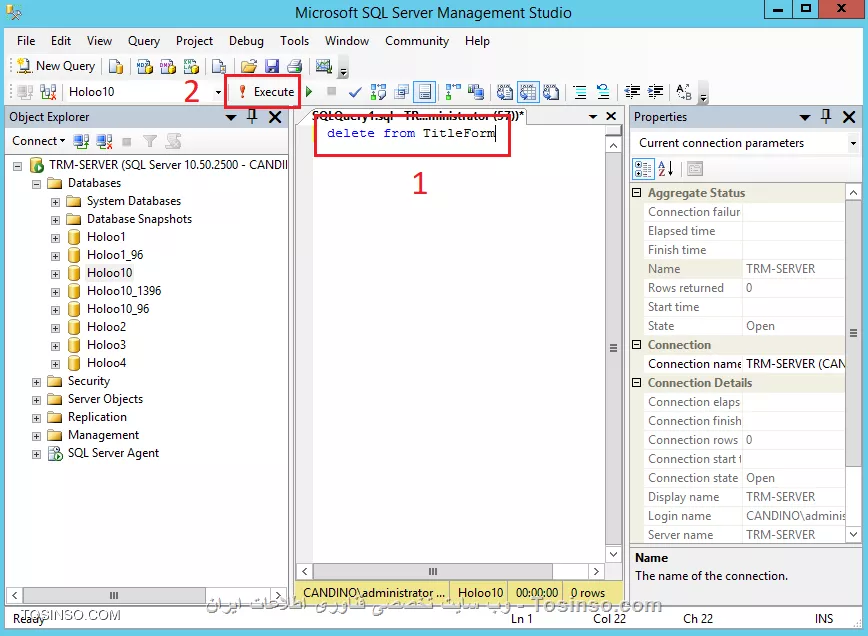Toggle IntelliSense Enabled
This screenshot has height=636, width=868.
click(425, 92)
